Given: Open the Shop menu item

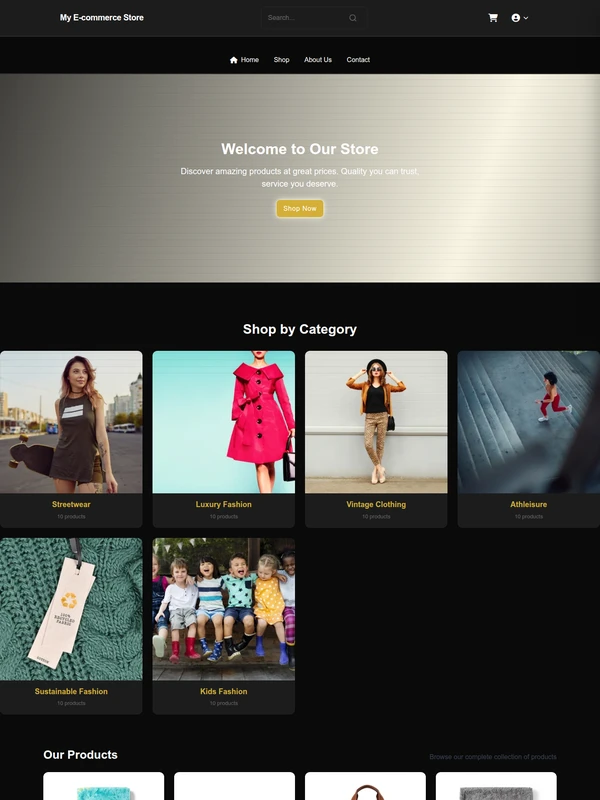Looking at the screenshot, I should click(x=281, y=60).
